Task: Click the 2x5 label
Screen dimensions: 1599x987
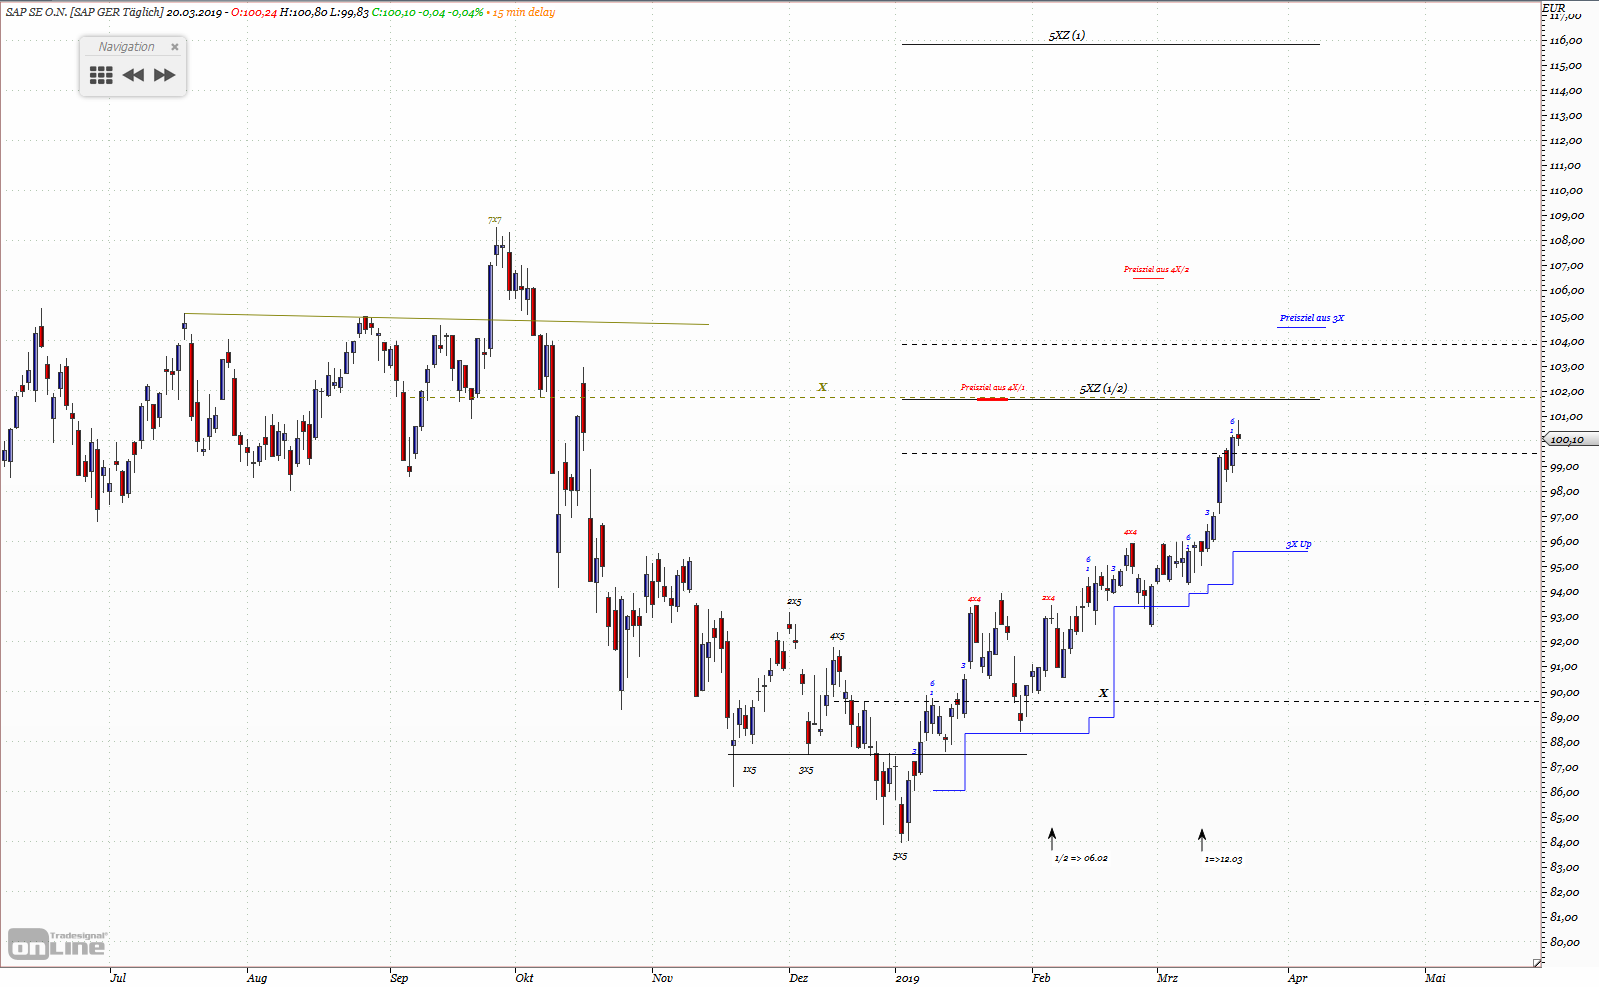Action: (x=794, y=601)
